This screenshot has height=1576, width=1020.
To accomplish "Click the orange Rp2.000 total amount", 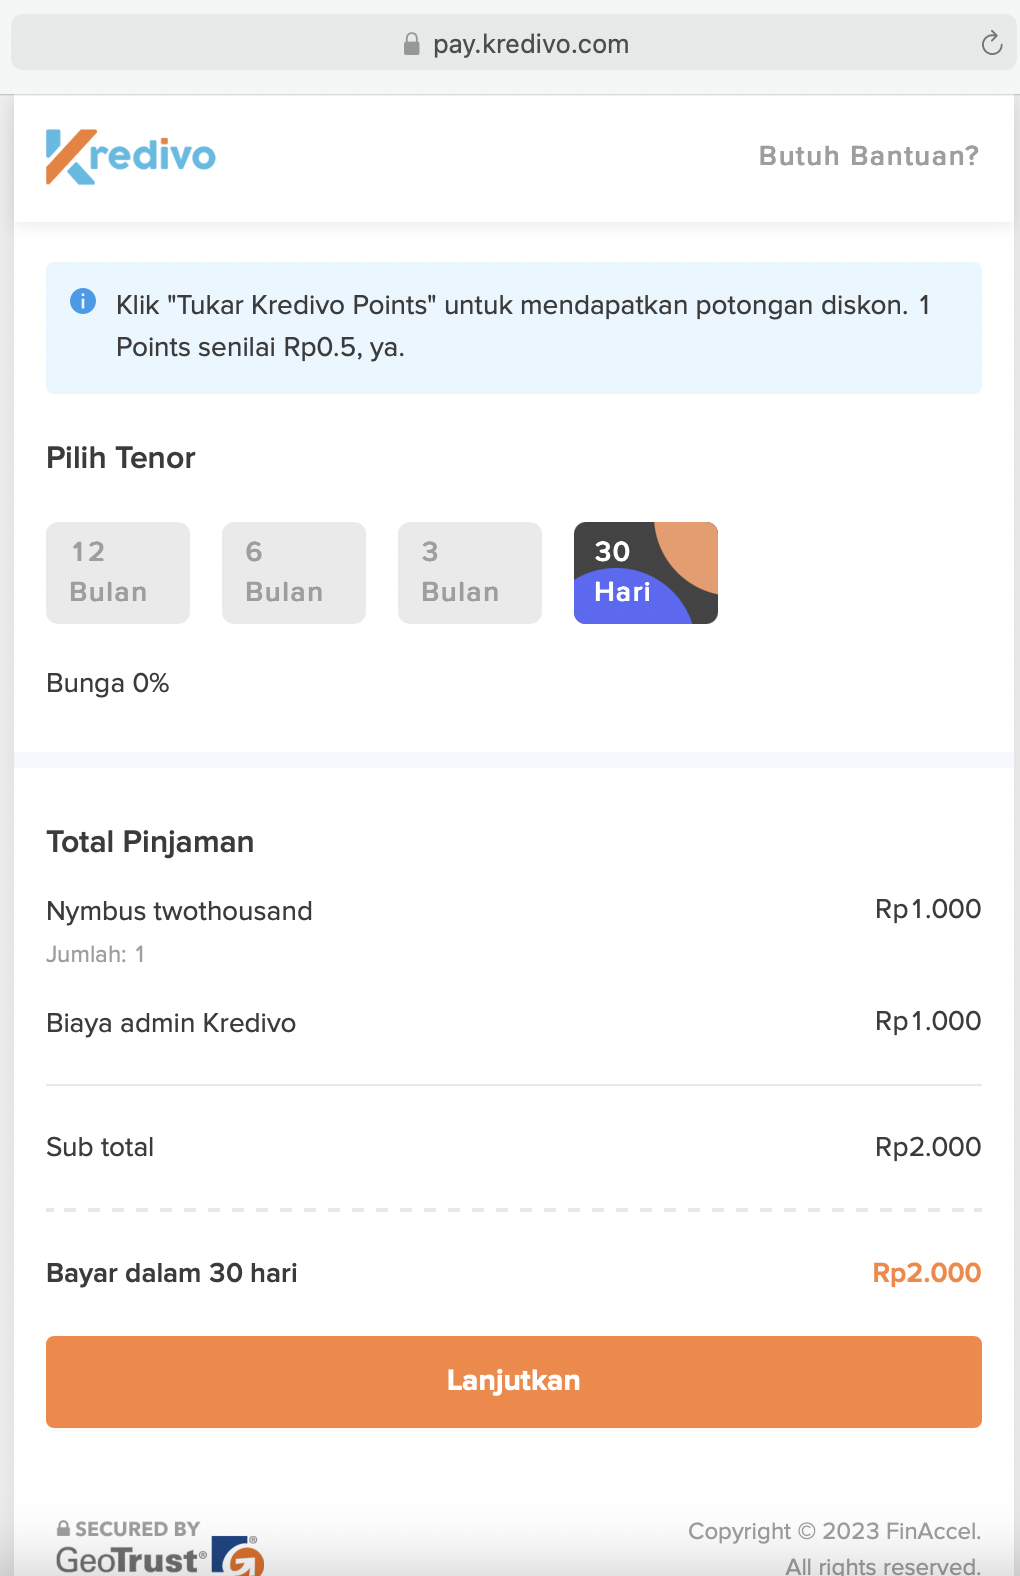I will point(927,1273).
